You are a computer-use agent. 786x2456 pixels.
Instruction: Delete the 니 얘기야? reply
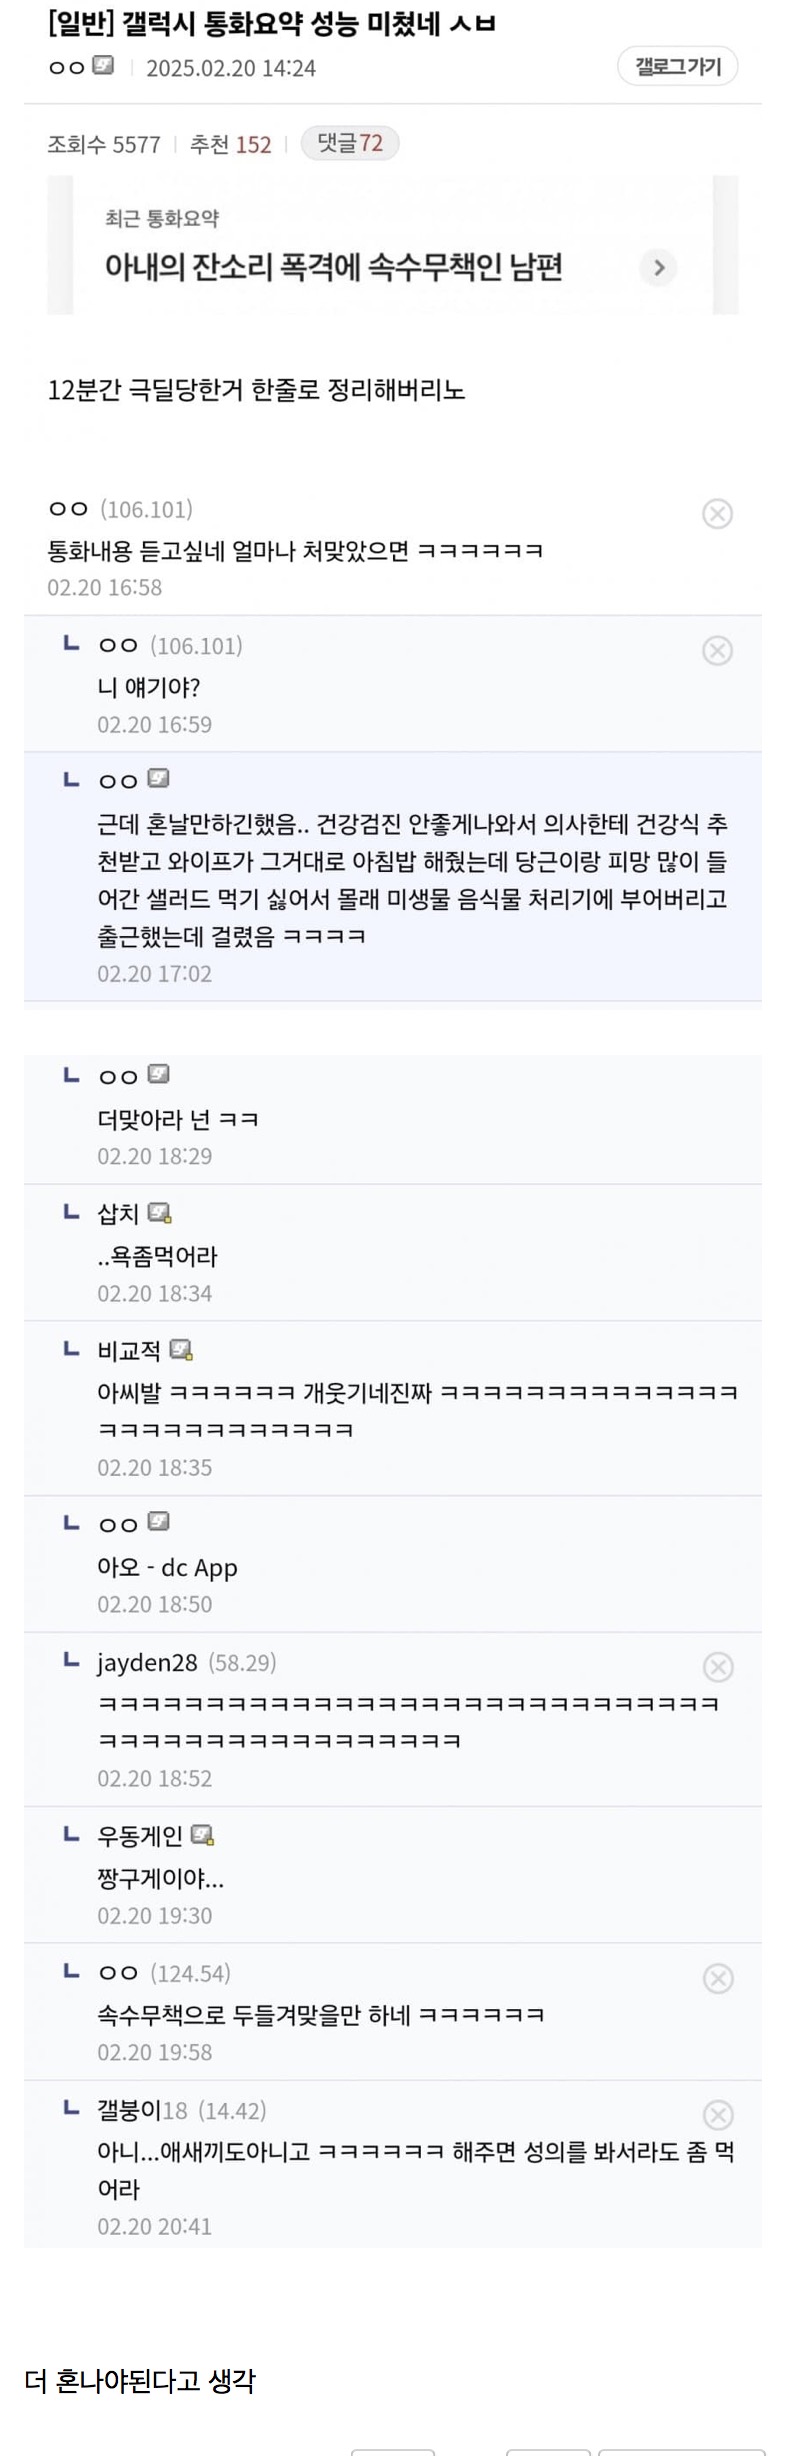[717, 651]
